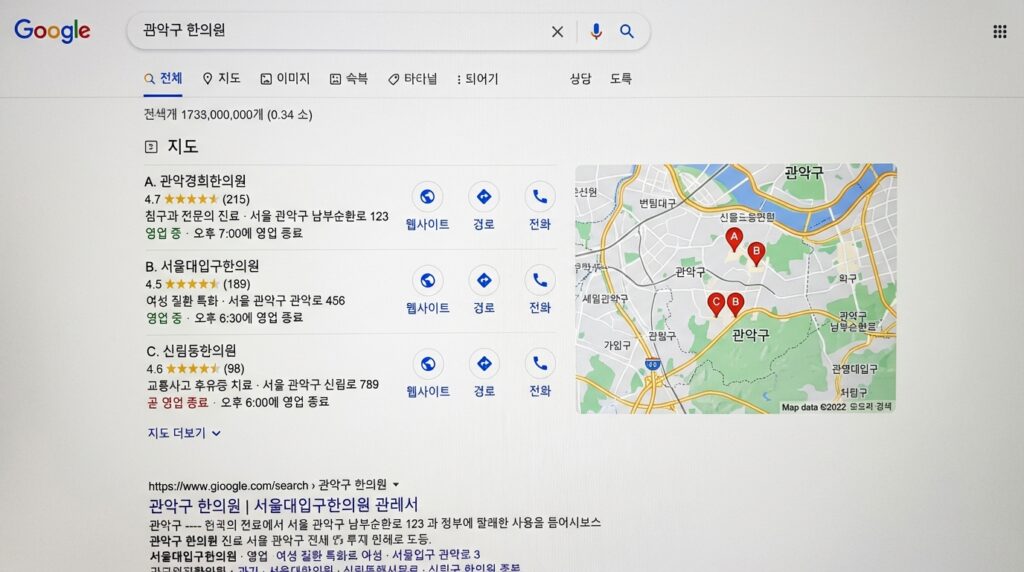Click the 도록 tools link
This screenshot has width=1024, height=572.
pyautogui.click(x=620, y=79)
